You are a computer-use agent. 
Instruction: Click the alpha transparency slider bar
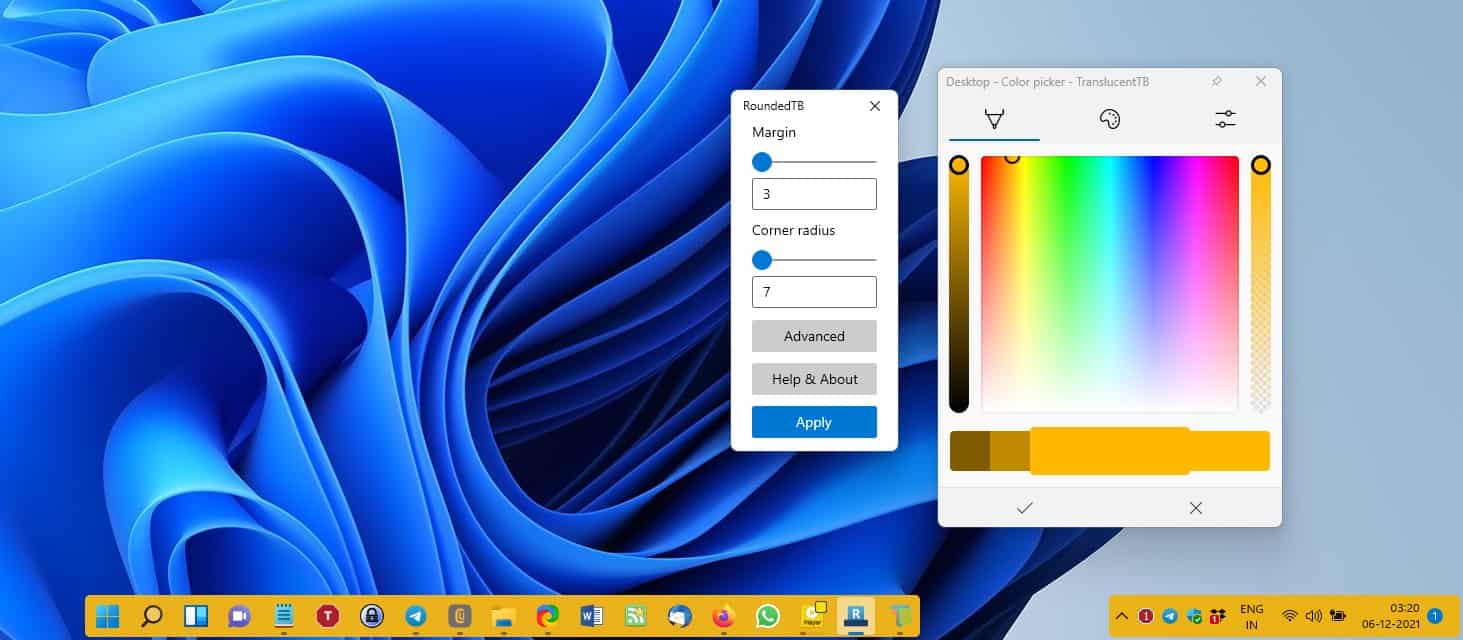1261,283
